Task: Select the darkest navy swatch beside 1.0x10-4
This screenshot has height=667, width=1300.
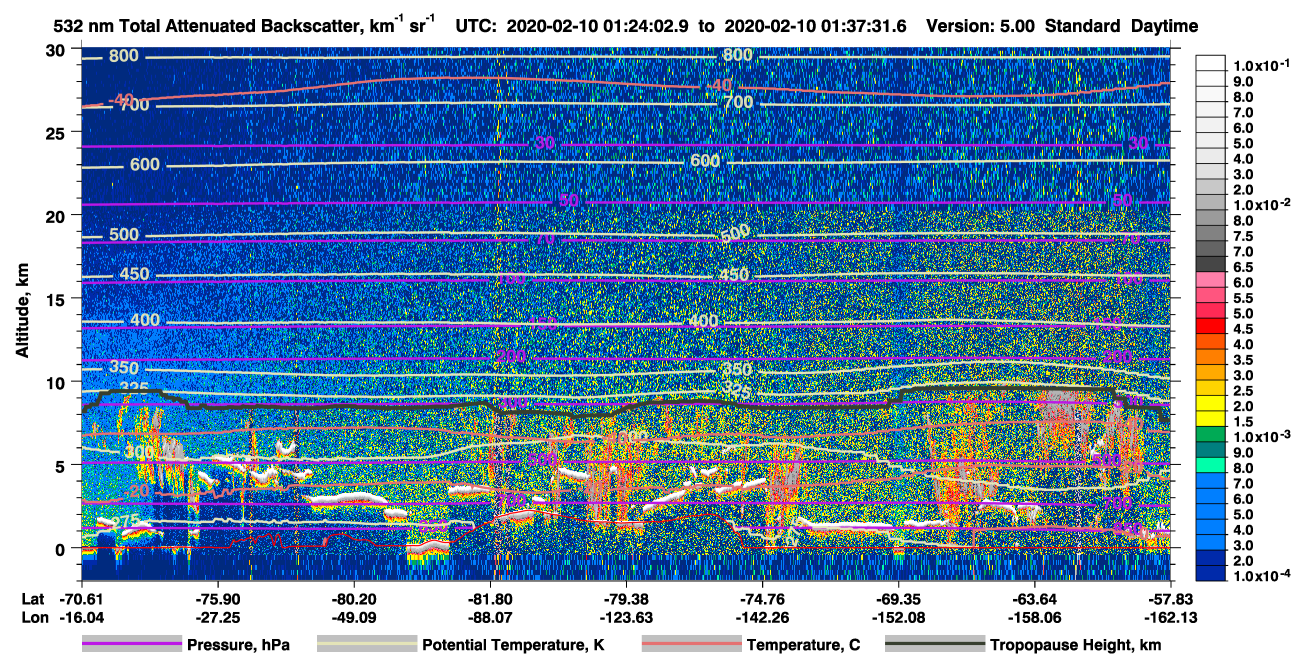Action: click(1212, 573)
